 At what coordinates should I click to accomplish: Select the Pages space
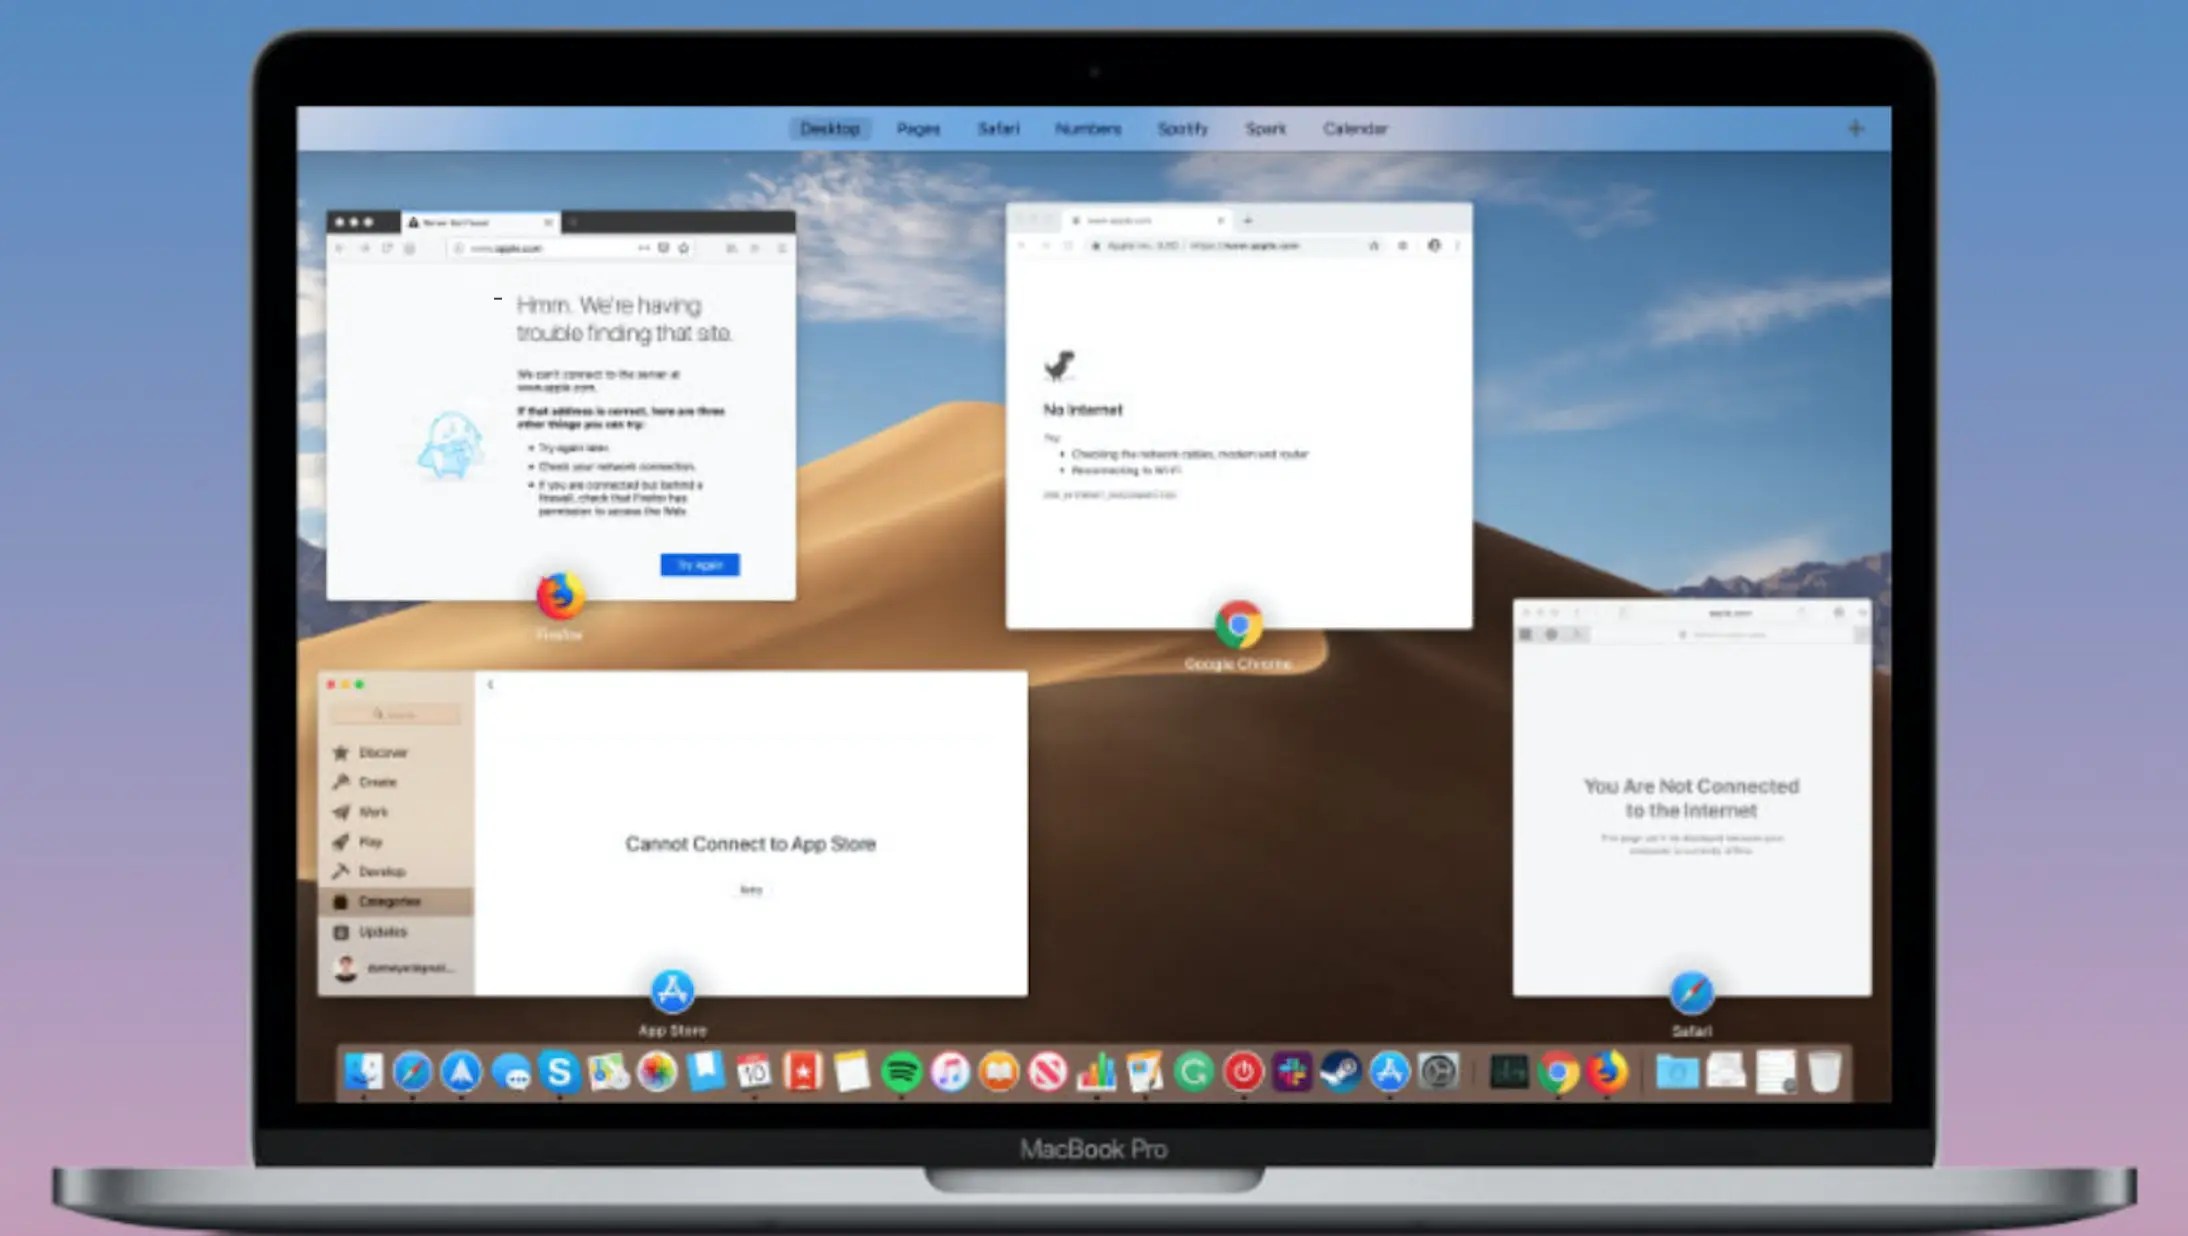coord(918,129)
